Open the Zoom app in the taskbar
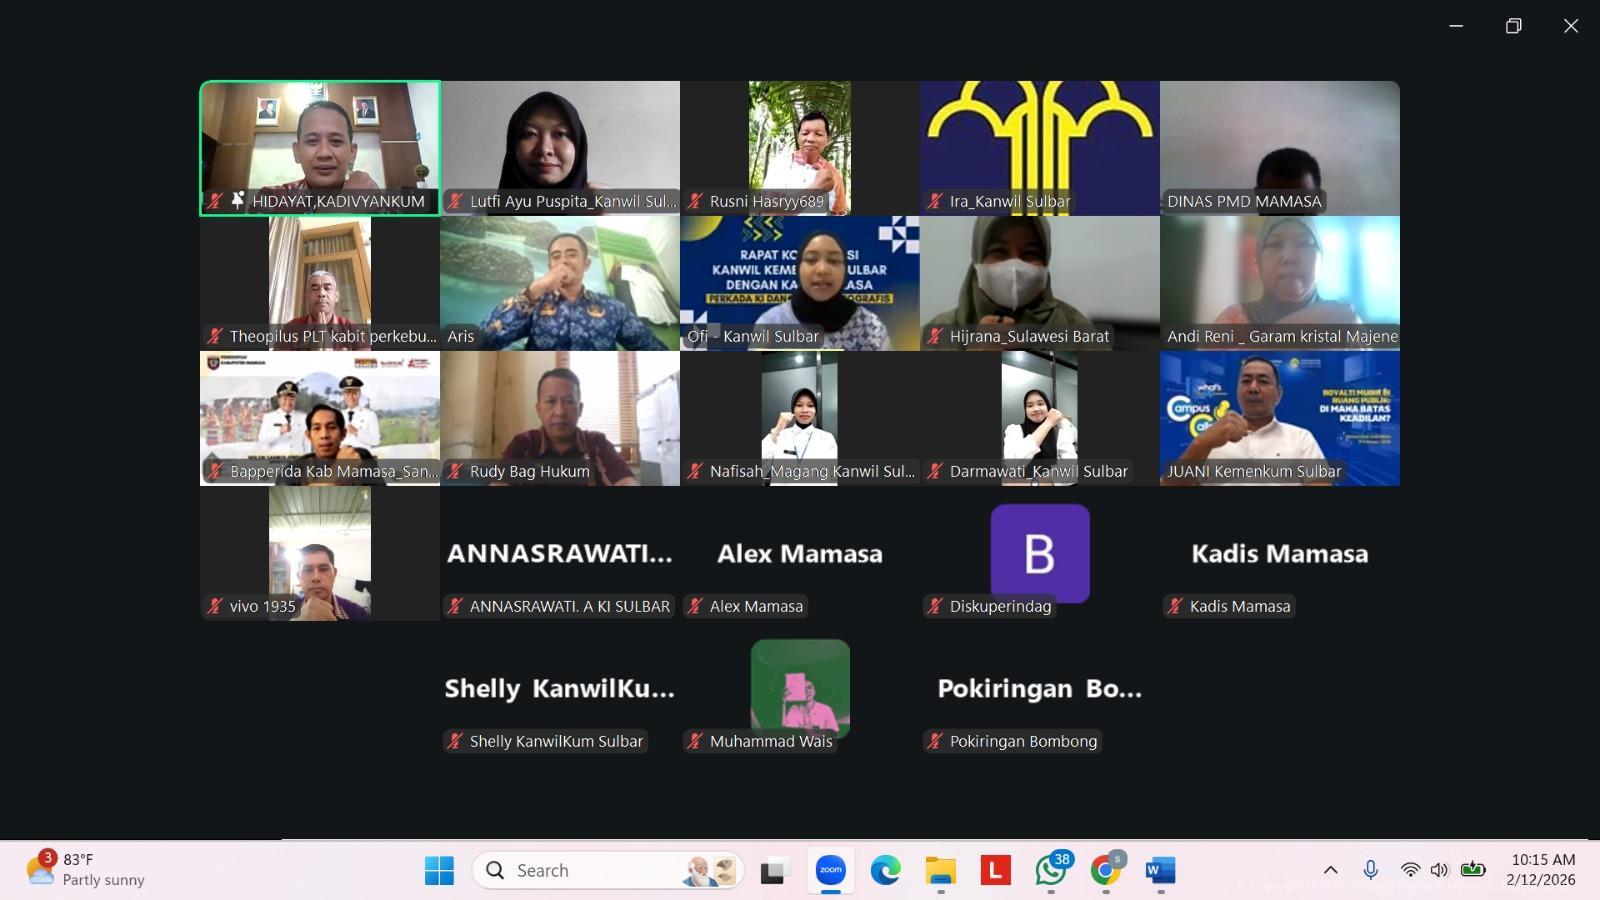 pos(830,871)
